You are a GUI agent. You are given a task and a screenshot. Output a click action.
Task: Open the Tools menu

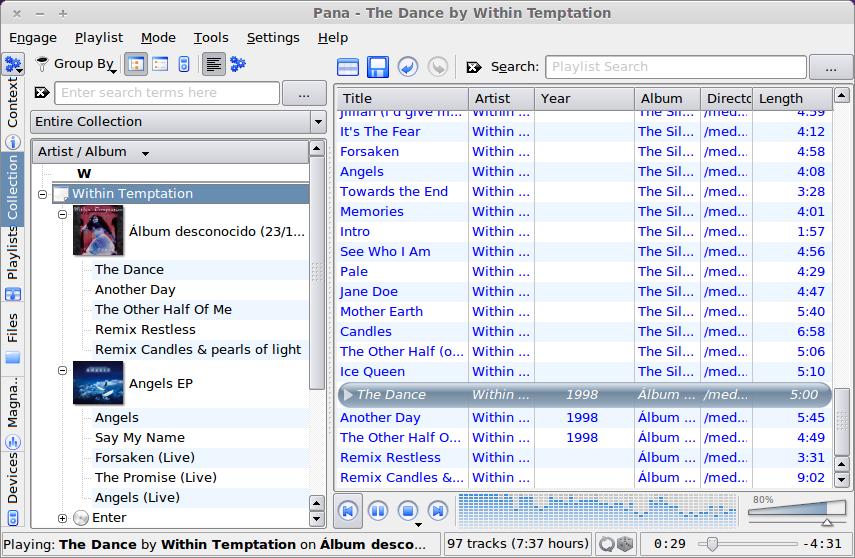211,37
